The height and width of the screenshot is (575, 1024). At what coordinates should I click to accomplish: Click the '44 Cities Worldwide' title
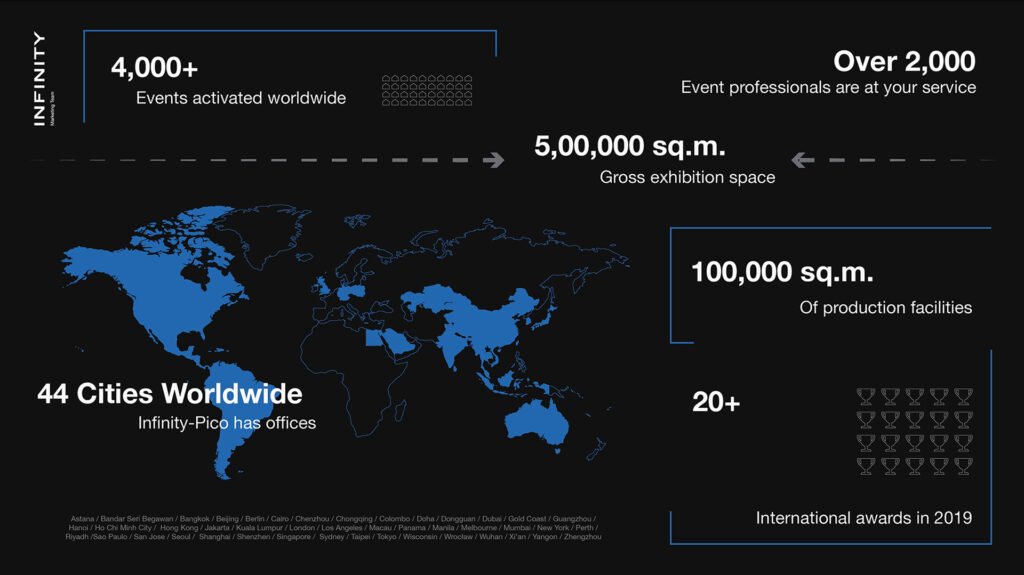[170, 393]
